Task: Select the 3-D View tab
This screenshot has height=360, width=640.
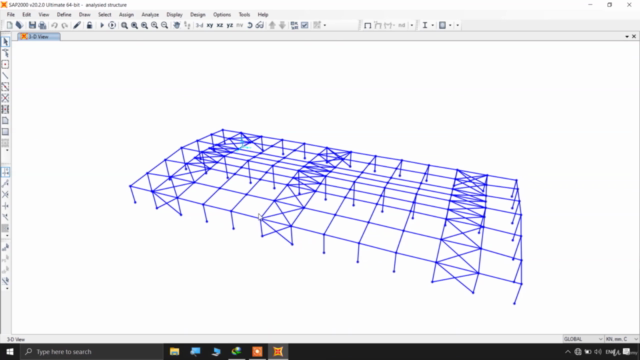Action: tap(39, 37)
